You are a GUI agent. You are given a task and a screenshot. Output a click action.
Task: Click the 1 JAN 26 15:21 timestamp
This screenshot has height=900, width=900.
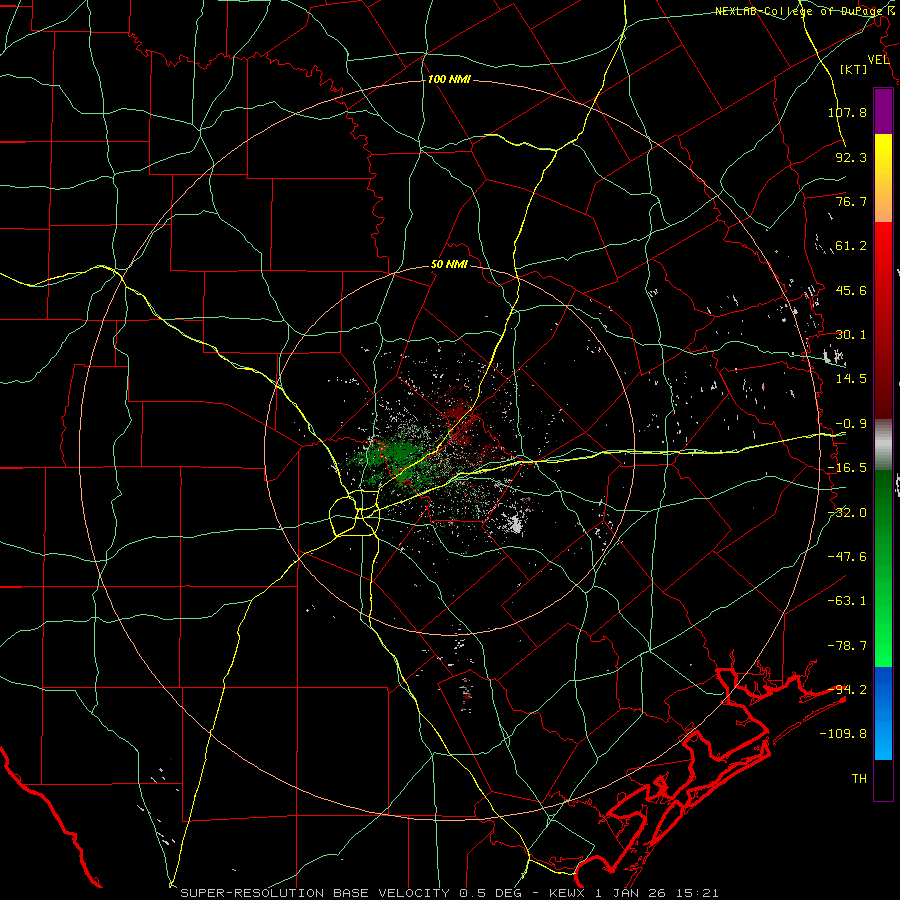pos(657,893)
